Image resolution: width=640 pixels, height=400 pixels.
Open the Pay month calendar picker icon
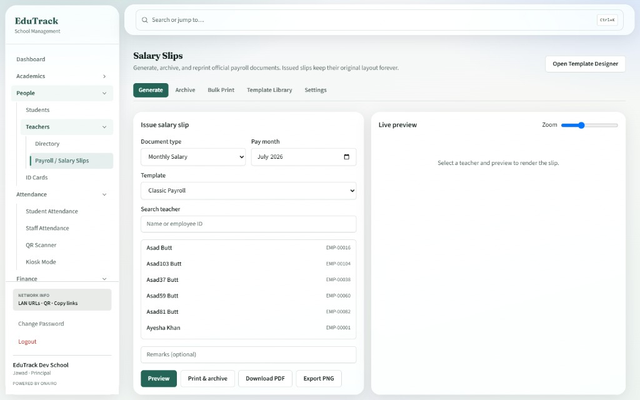click(347, 157)
